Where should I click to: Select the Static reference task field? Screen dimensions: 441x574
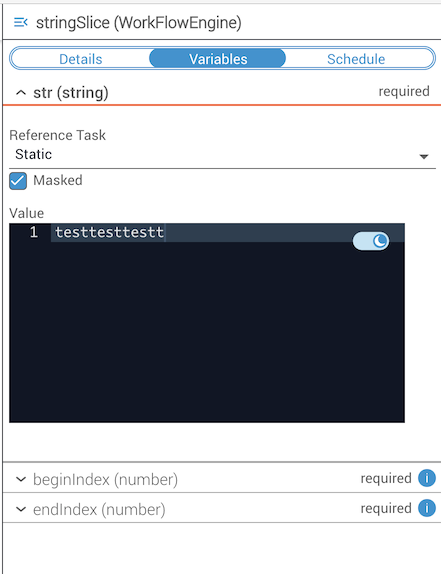(x=222, y=154)
